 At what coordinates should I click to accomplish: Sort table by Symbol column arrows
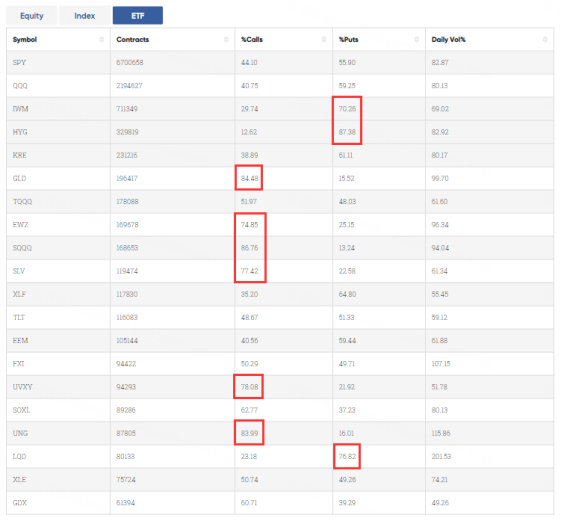coord(101,39)
